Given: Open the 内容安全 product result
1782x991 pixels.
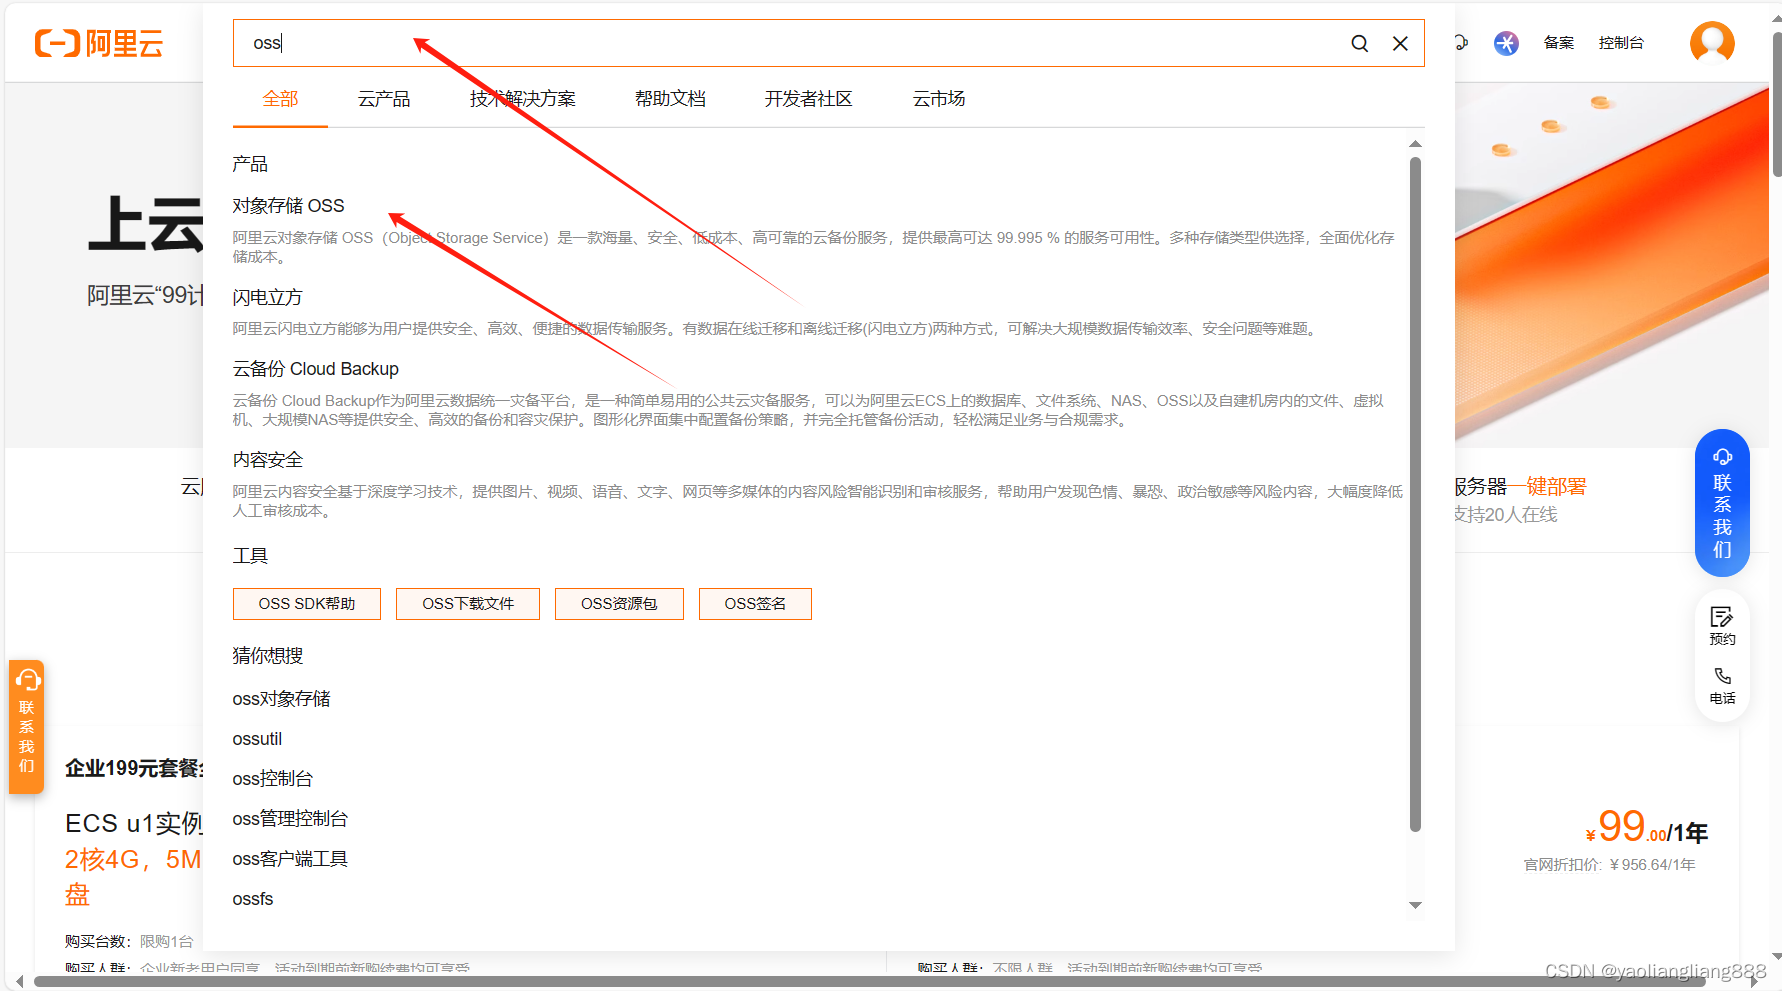Looking at the screenshot, I should tap(267, 460).
